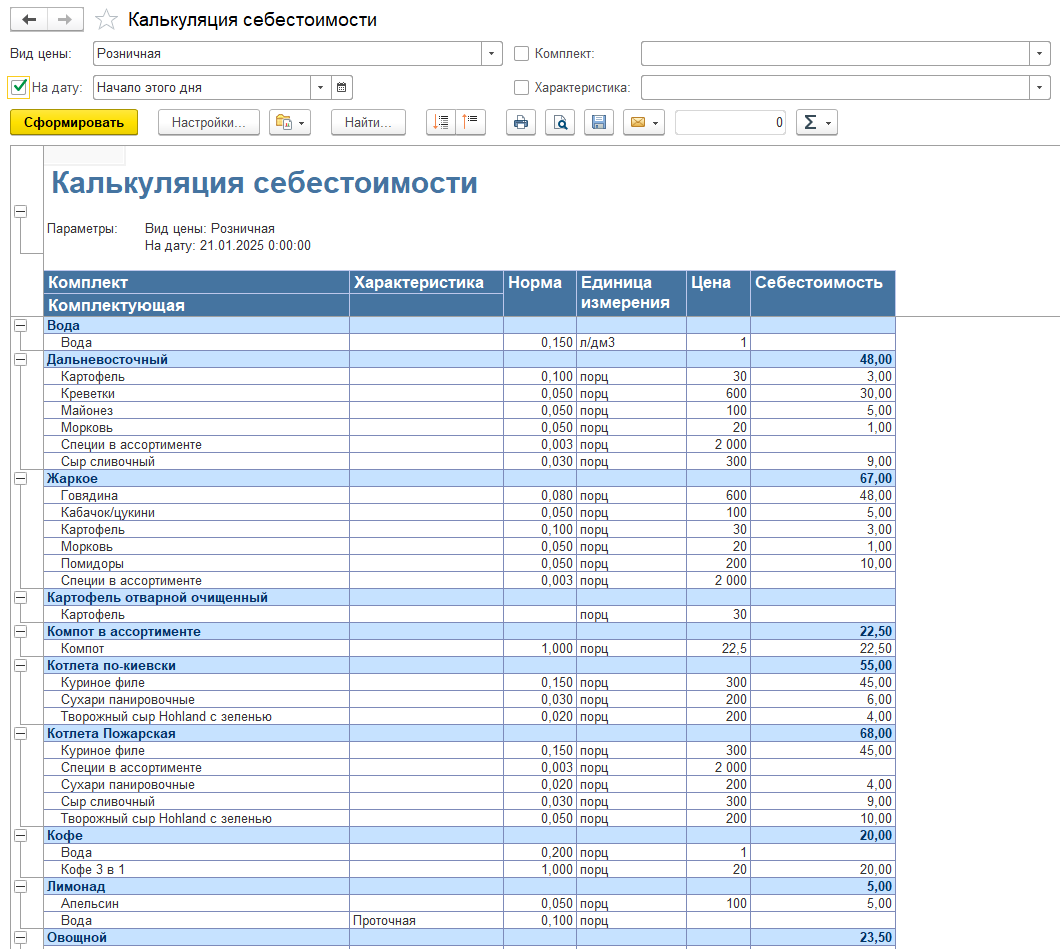Image resolution: width=1060 pixels, height=949 pixels.
Task: Open the calendar date picker icon
Action: coord(341,87)
